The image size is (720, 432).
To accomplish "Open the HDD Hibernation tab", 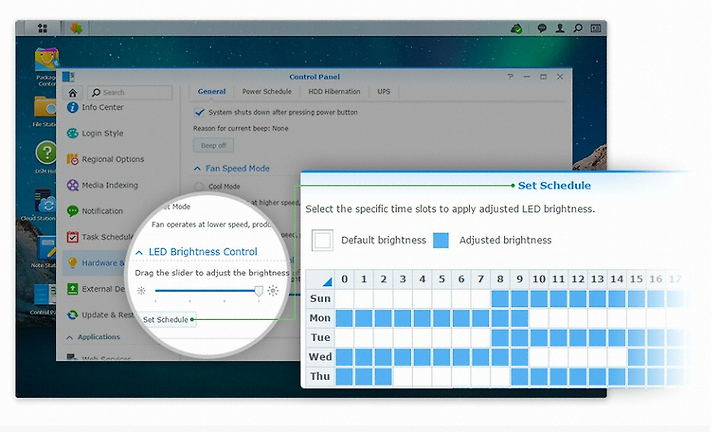I will [x=334, y=91].
